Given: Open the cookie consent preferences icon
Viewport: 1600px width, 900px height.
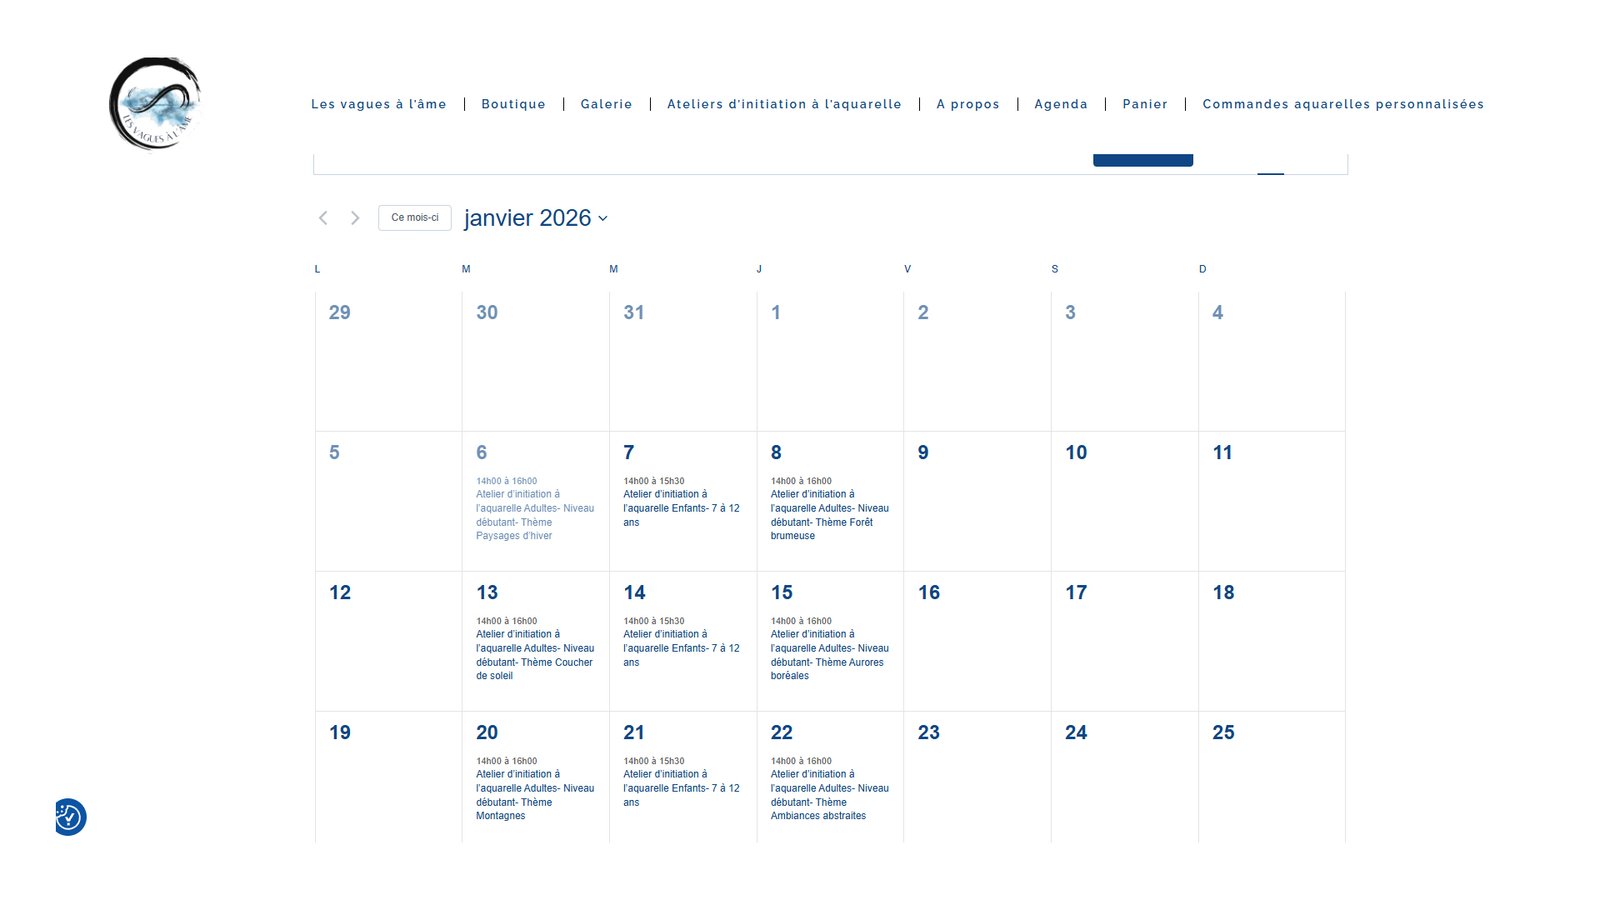Looking at the screenshot, I should click(69, 817).
